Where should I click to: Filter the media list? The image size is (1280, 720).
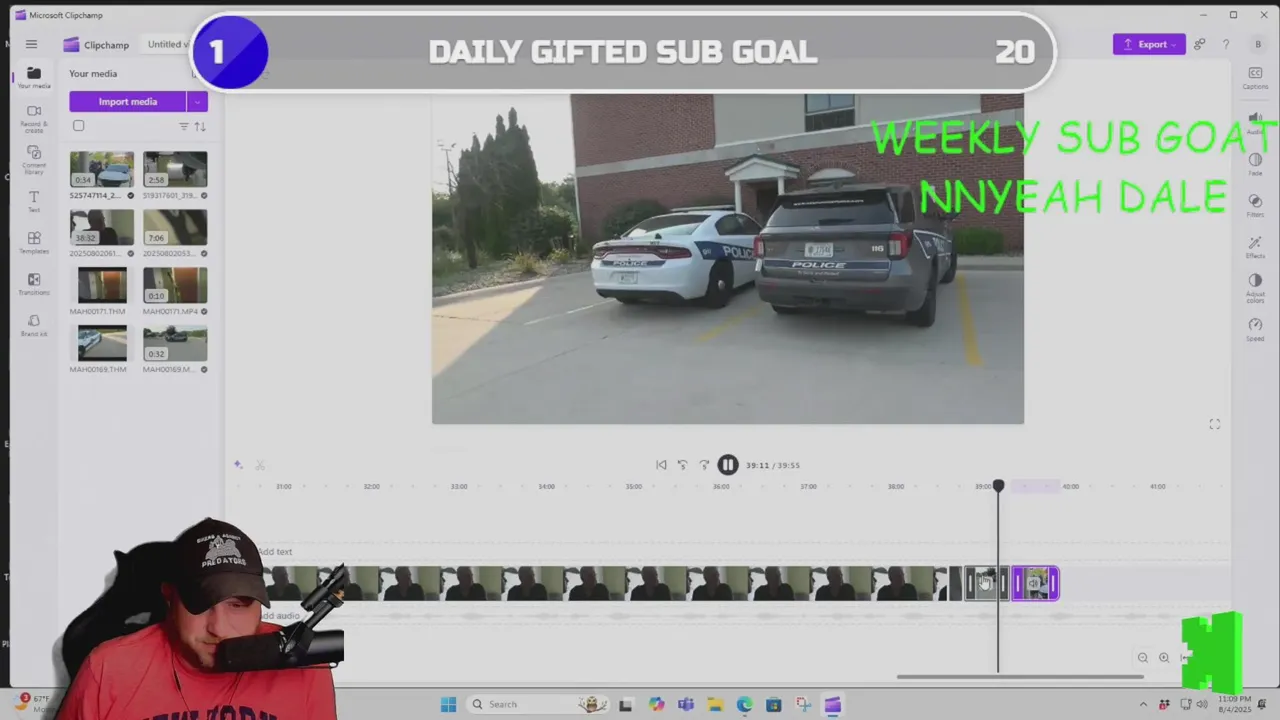[183, 126]
